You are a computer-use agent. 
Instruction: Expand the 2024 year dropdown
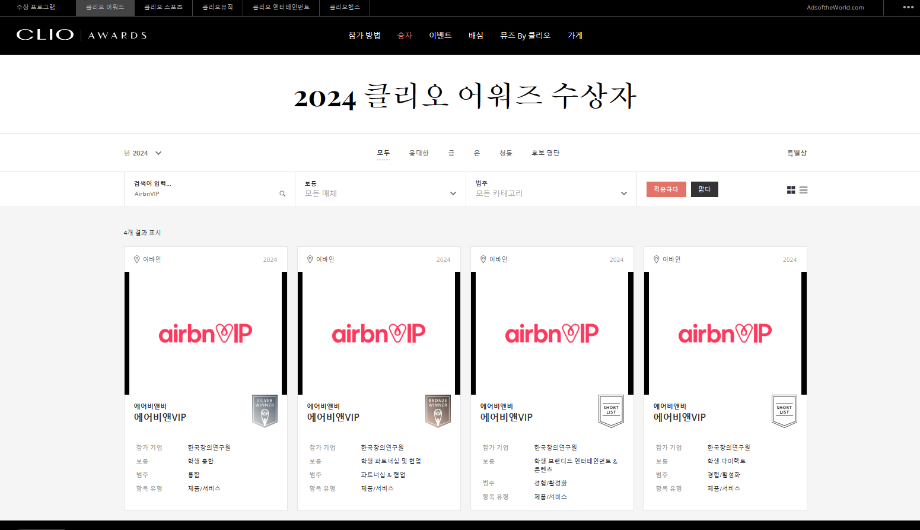click(143, 153)
